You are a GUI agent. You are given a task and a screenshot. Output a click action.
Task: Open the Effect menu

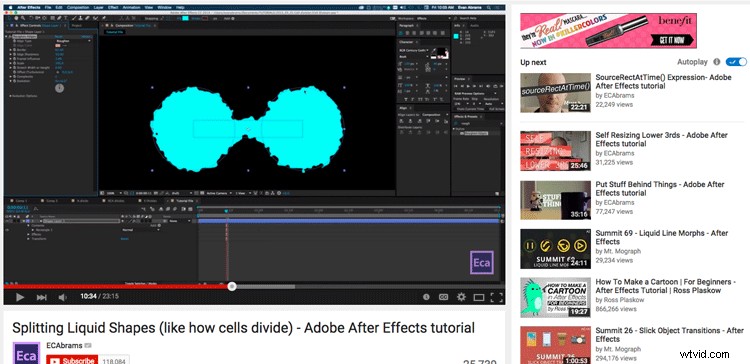(113, 8)
